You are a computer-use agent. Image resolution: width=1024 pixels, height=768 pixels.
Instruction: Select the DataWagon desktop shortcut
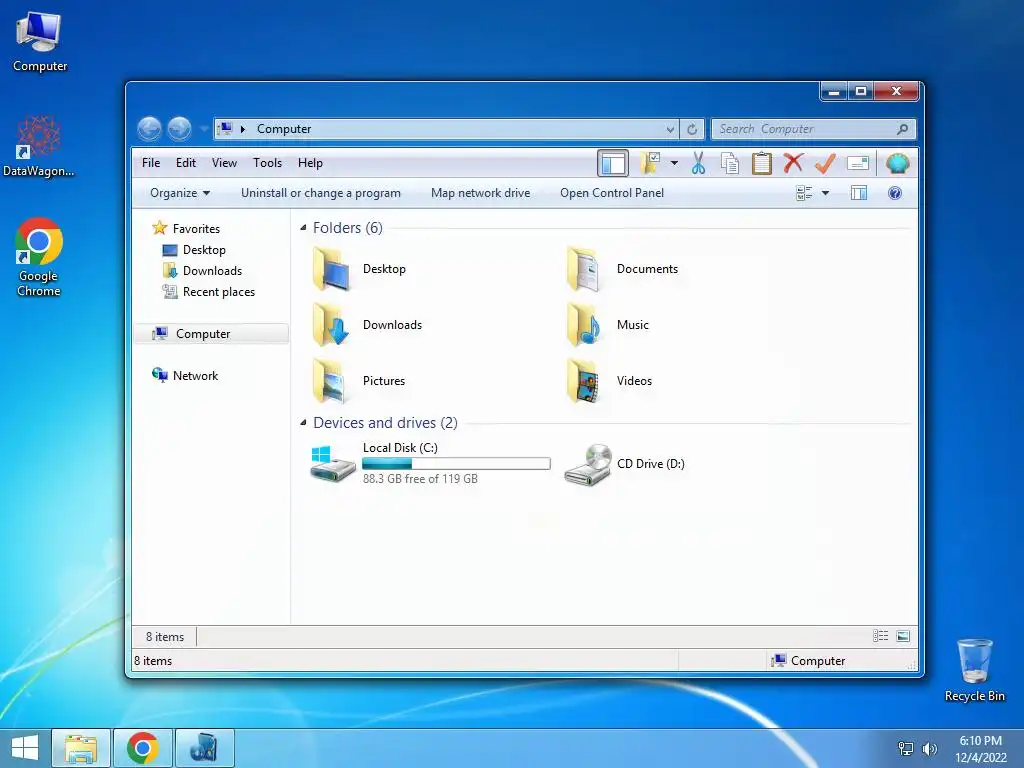39,146
